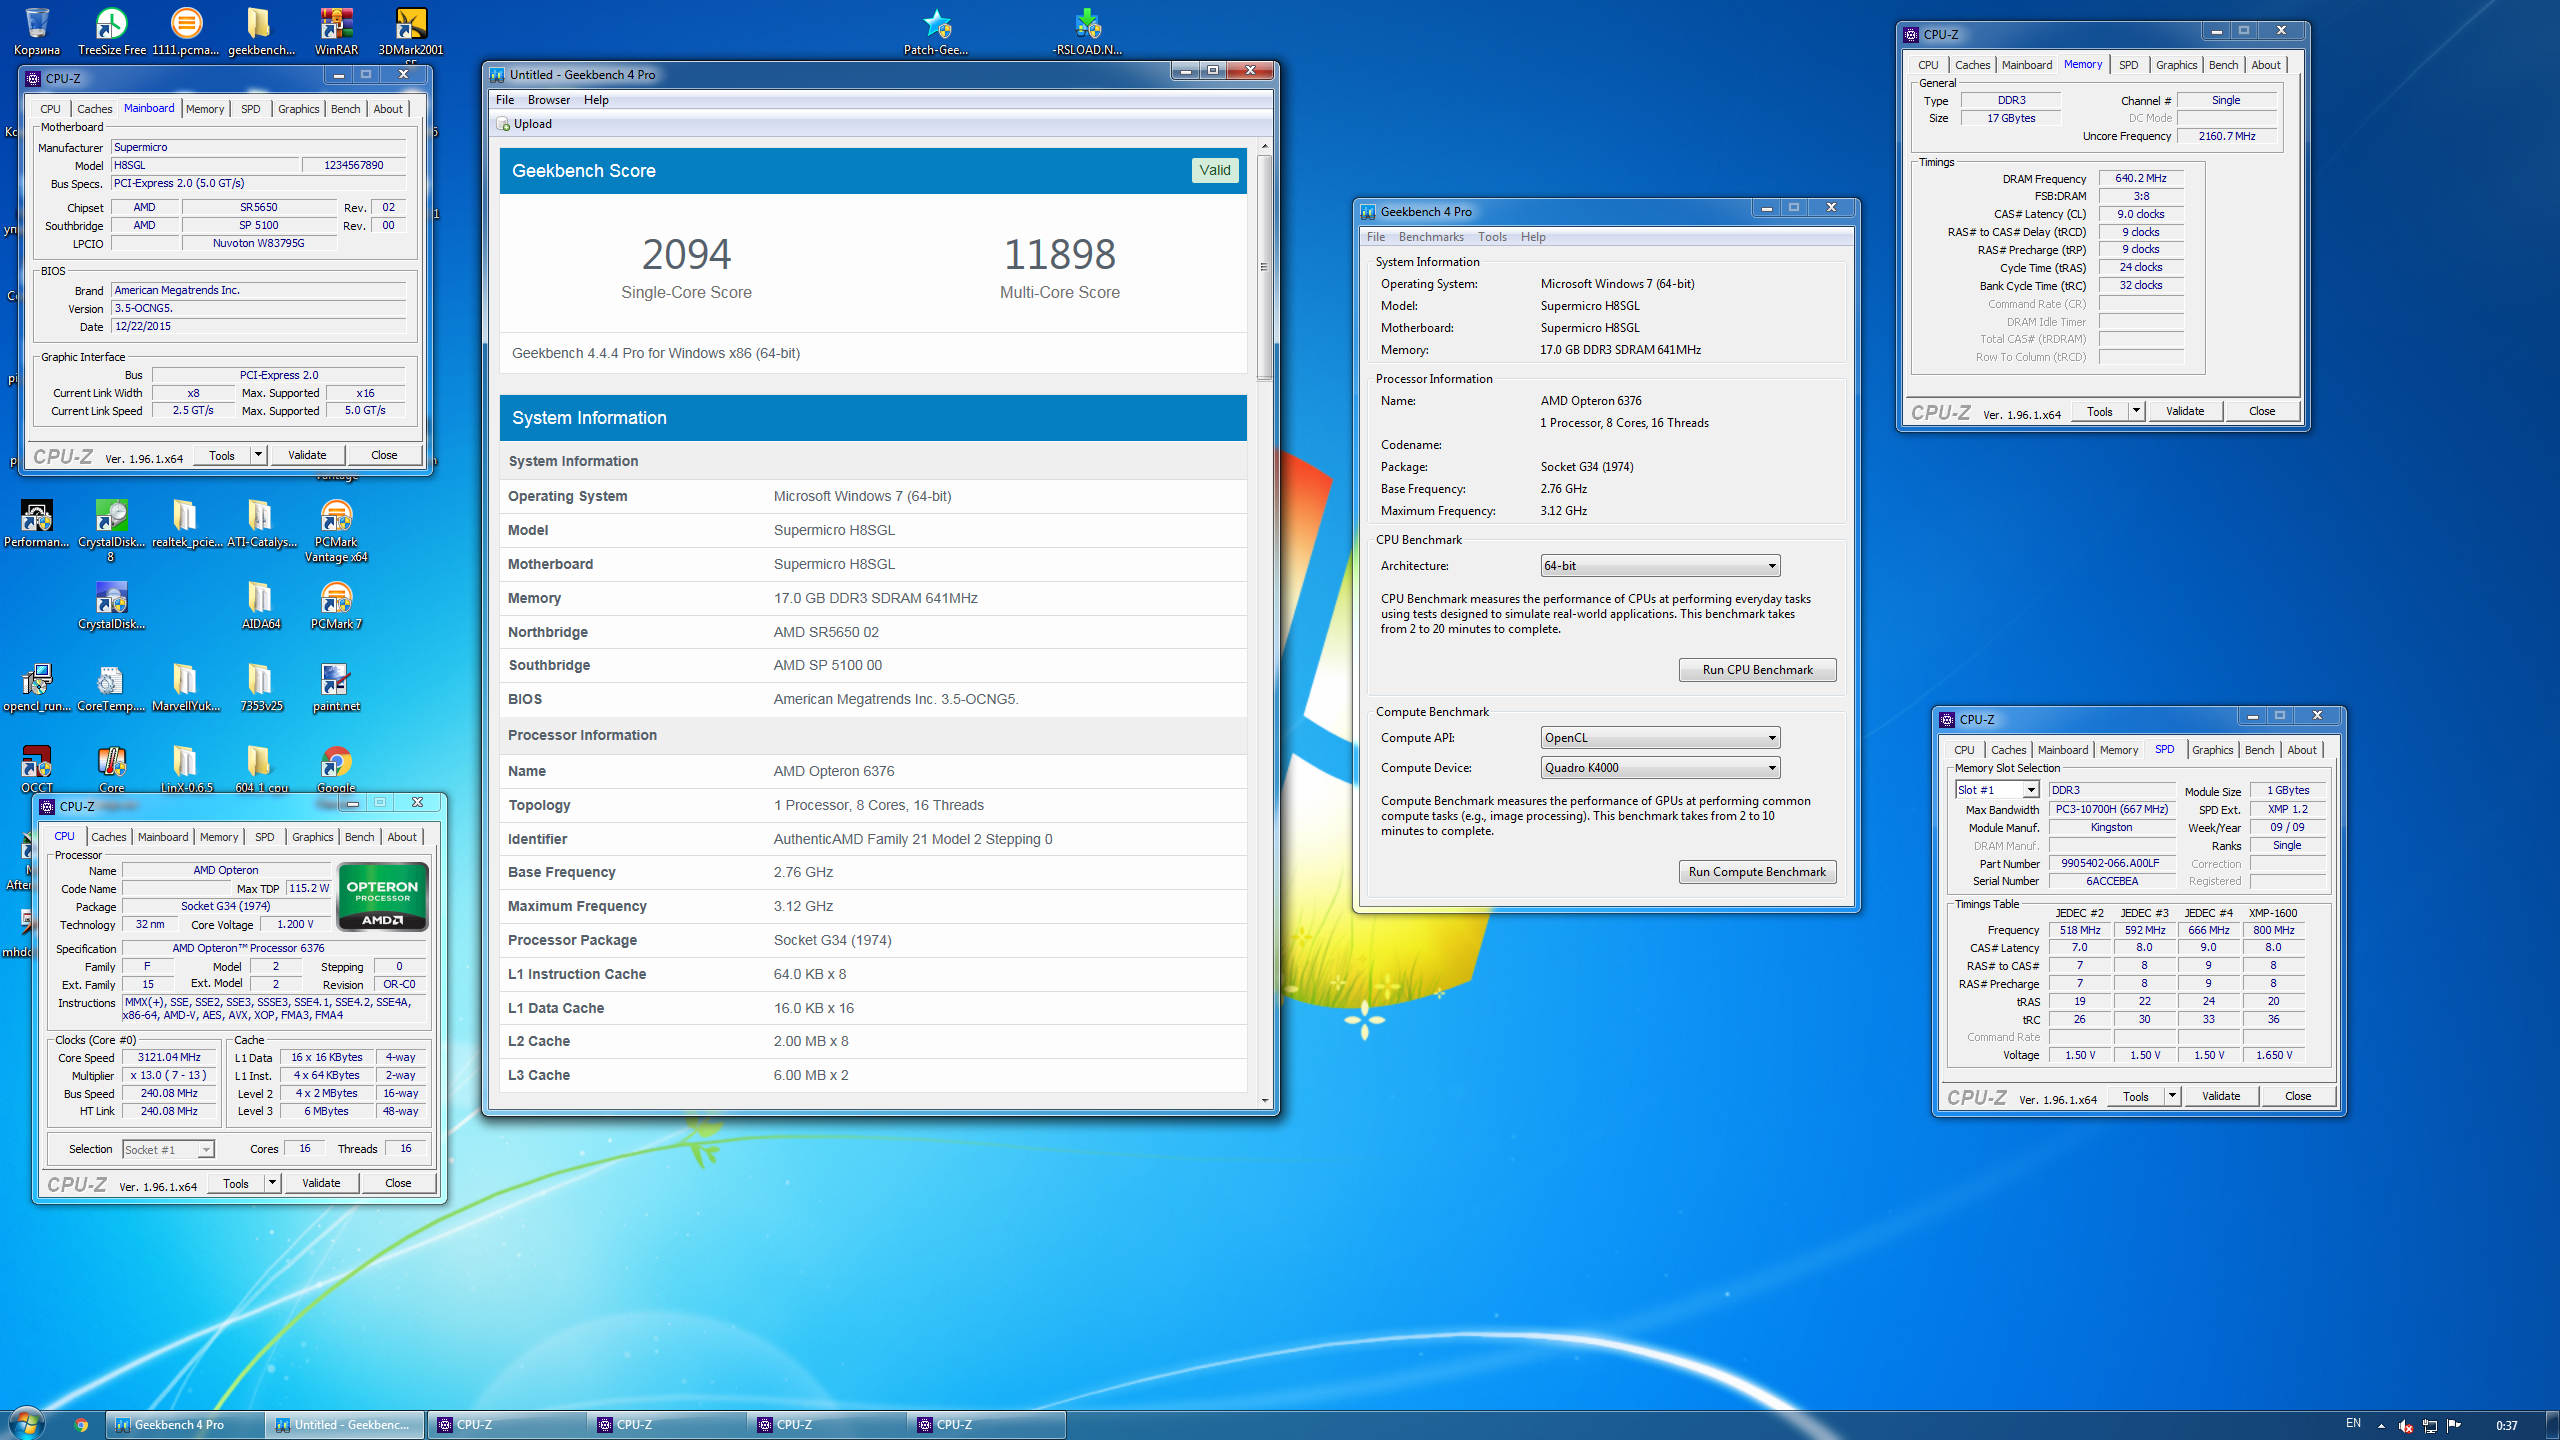
Task: Open the Tools arrow in Mainboard CPU-Z window
Action: click(x=258, y=455)
